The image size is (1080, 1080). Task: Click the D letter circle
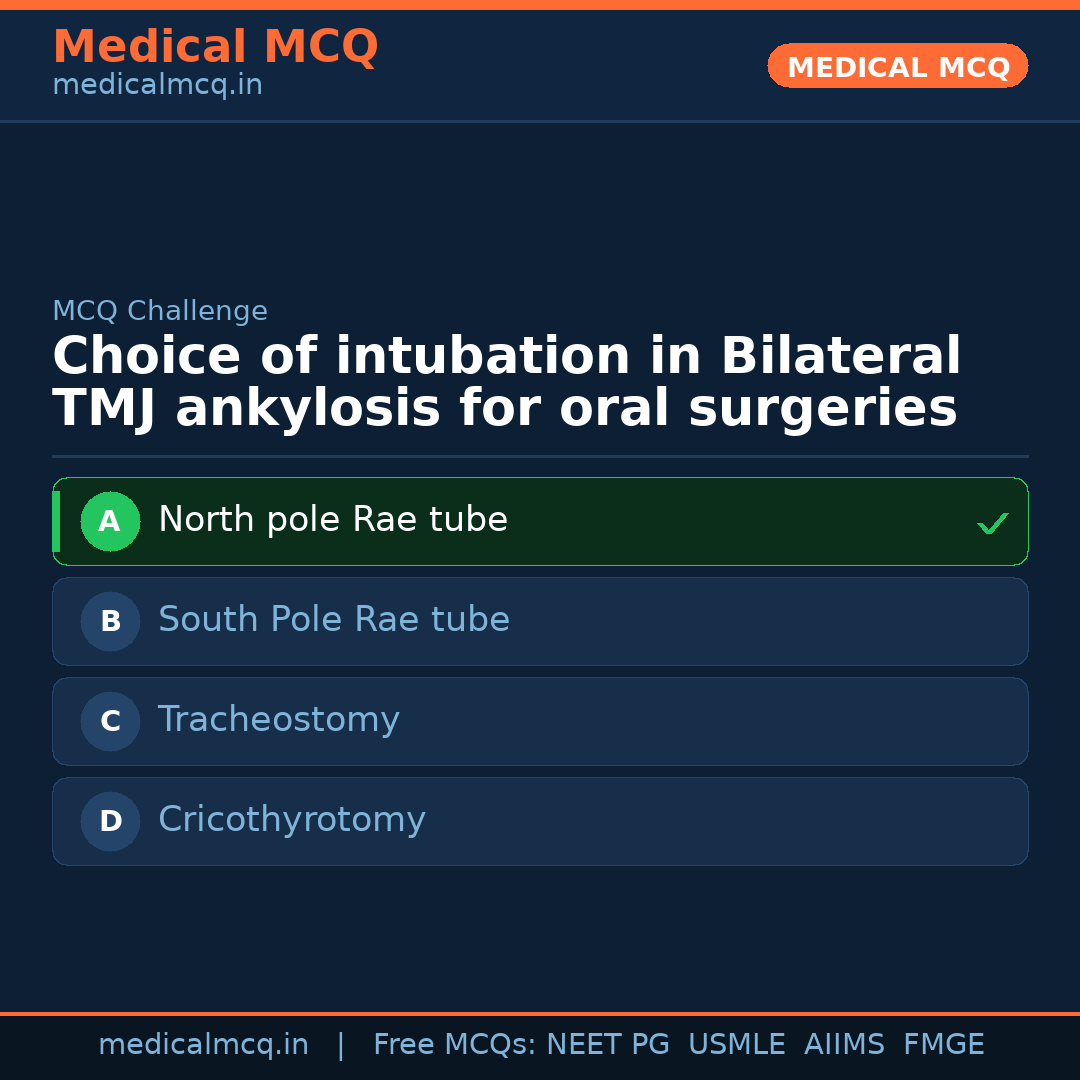coord(110,821)
